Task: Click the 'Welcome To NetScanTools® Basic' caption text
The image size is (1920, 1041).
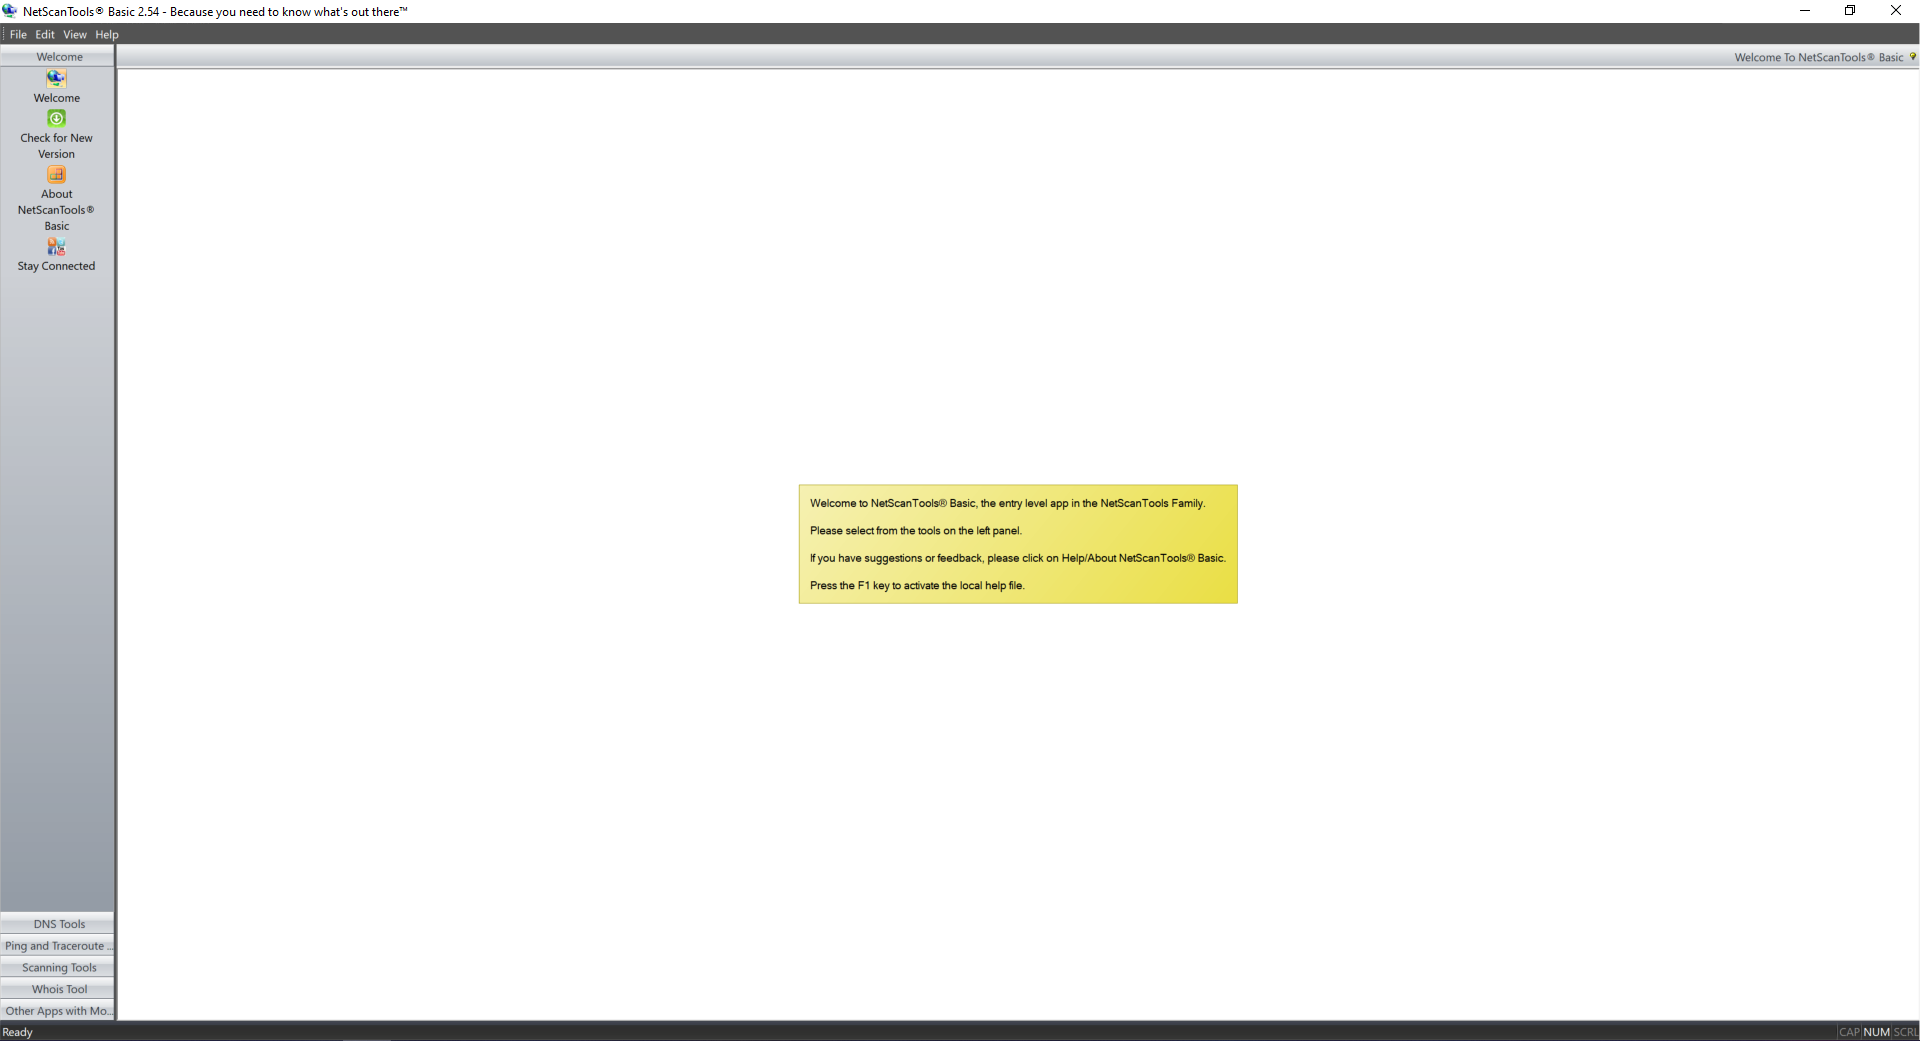Action: pyautogui.click(x=1819, y=57)
